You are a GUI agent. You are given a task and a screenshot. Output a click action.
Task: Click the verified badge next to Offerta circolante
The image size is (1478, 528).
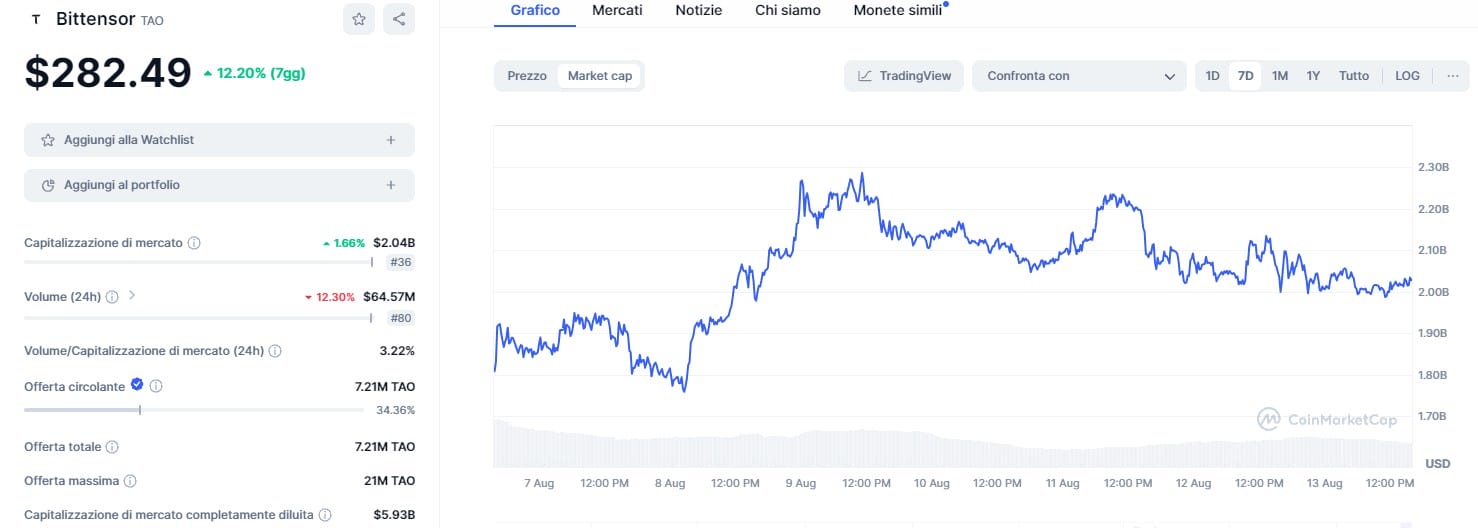(x=137, y=385)
